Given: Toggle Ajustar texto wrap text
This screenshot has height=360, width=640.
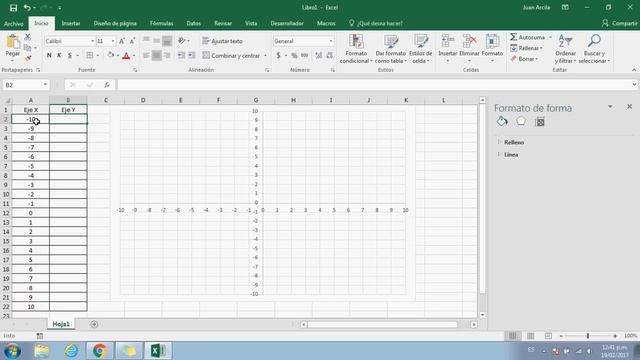Looking at the screenshot, I should tap(222, 41).
